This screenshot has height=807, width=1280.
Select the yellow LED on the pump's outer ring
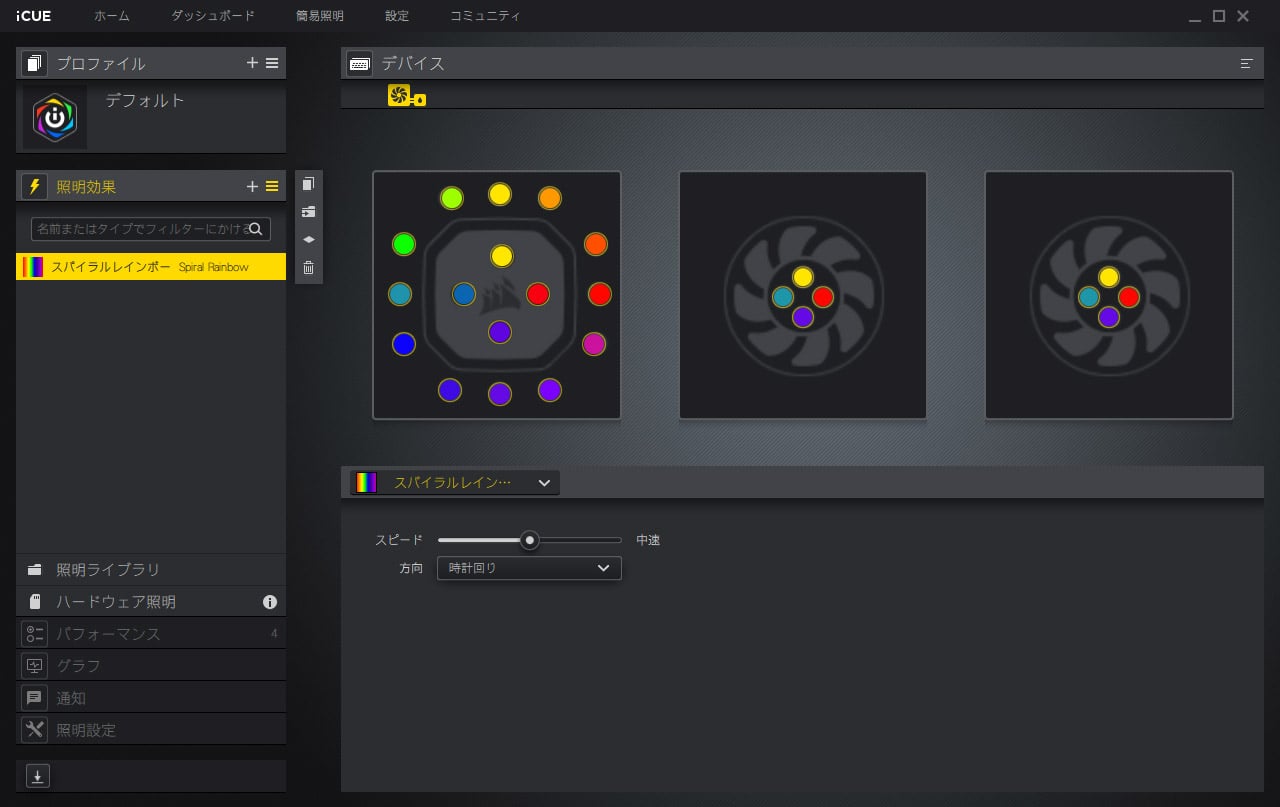click(500, 194)
